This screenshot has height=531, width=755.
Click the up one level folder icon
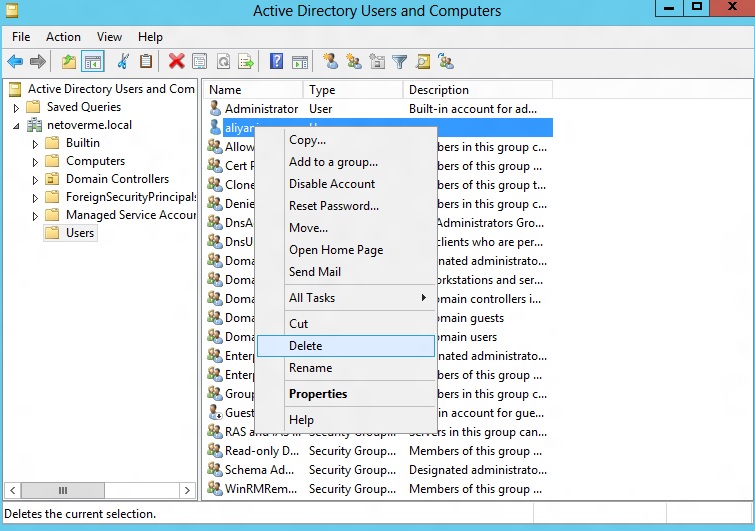point(69,62)
